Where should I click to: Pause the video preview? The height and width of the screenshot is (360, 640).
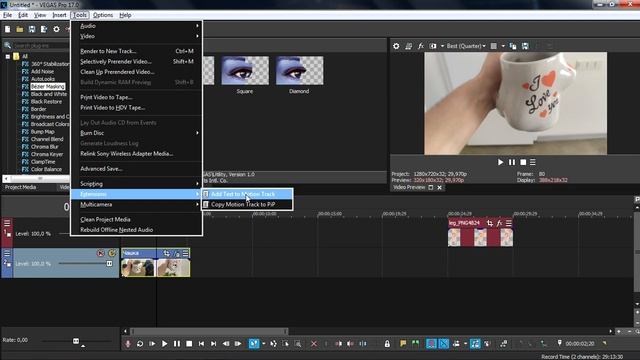pos(512,162)
